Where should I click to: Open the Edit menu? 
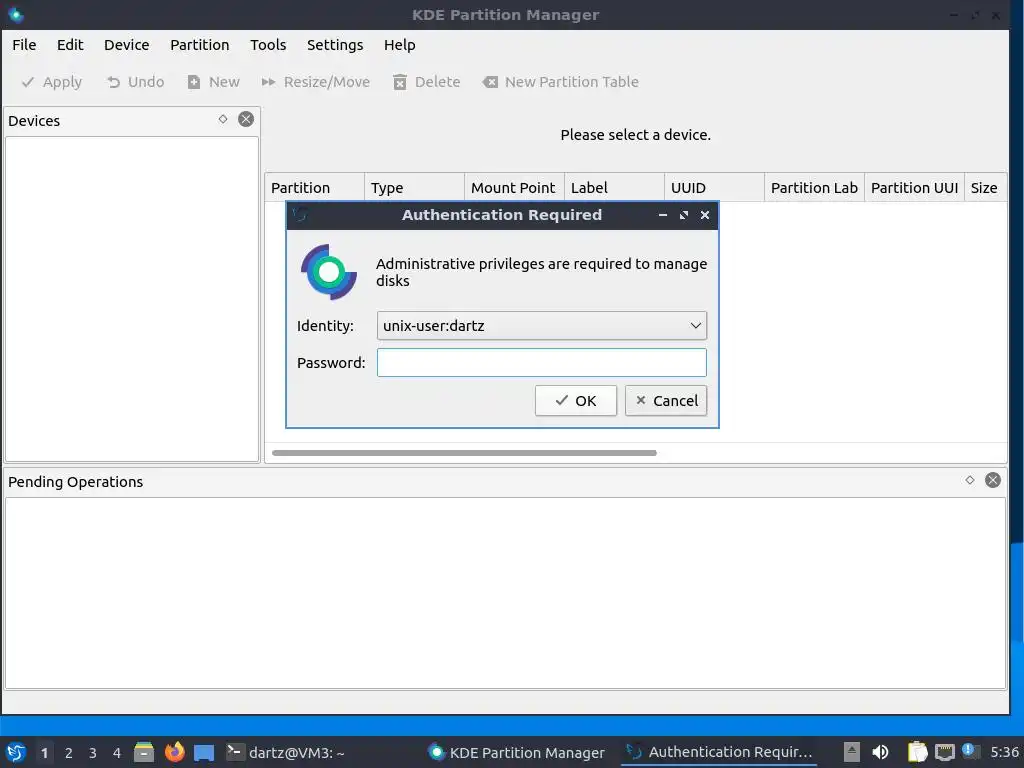click(x=70, y=45)
